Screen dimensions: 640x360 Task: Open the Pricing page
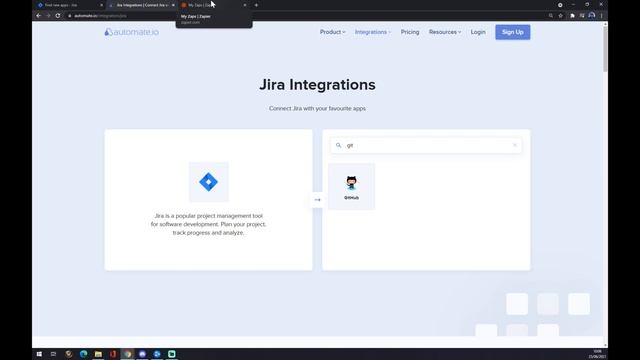point(410,32)
